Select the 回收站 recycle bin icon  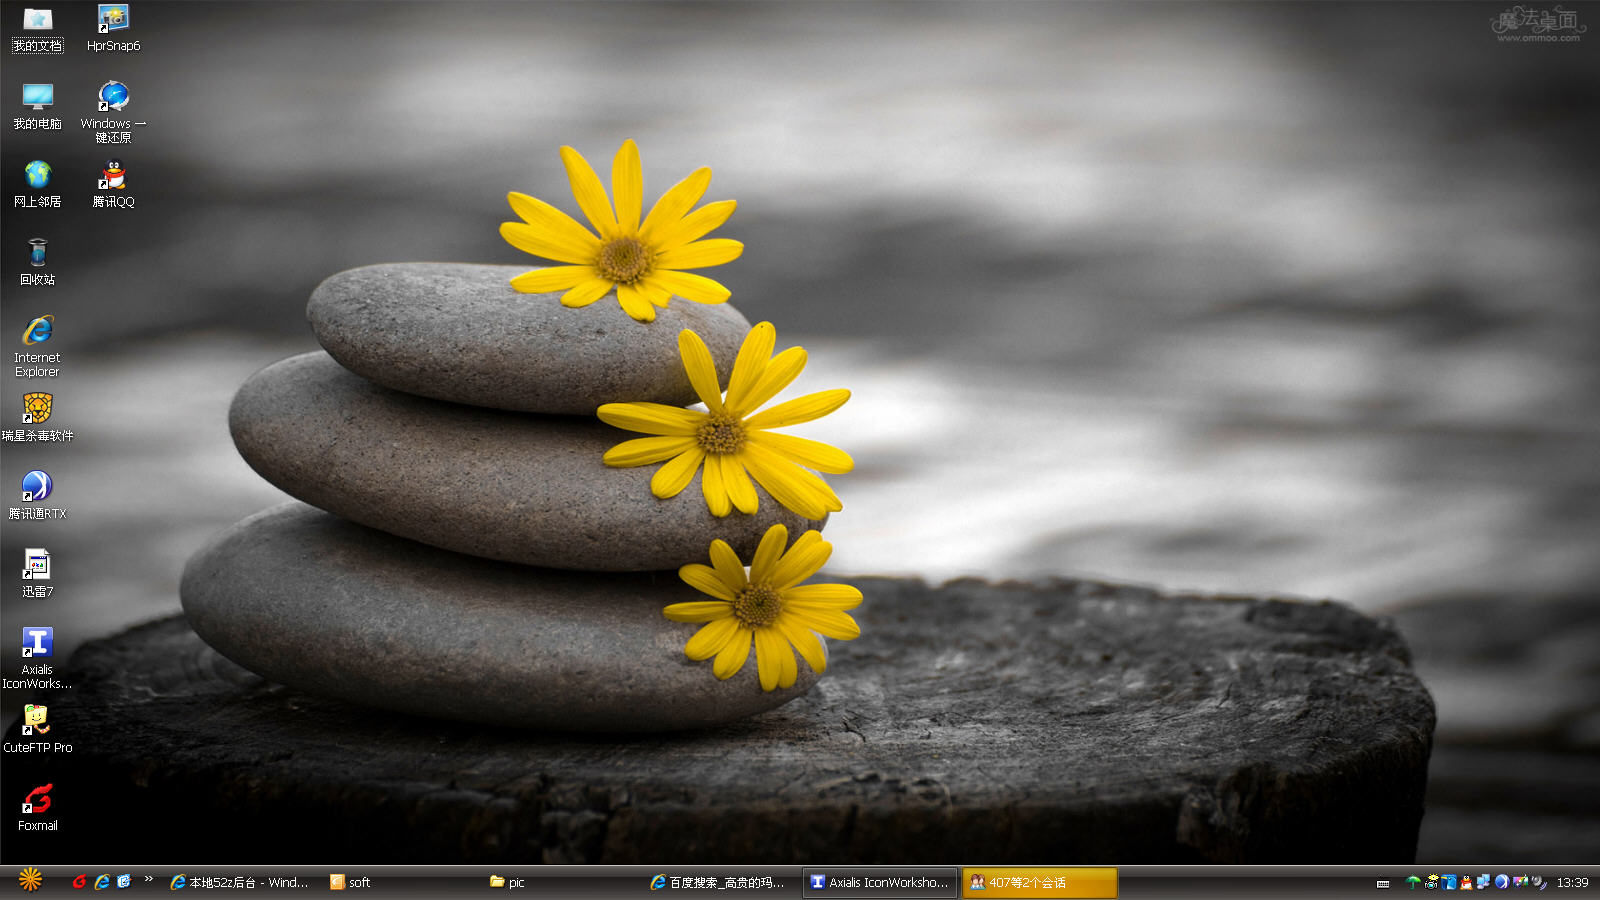point(38,262)
